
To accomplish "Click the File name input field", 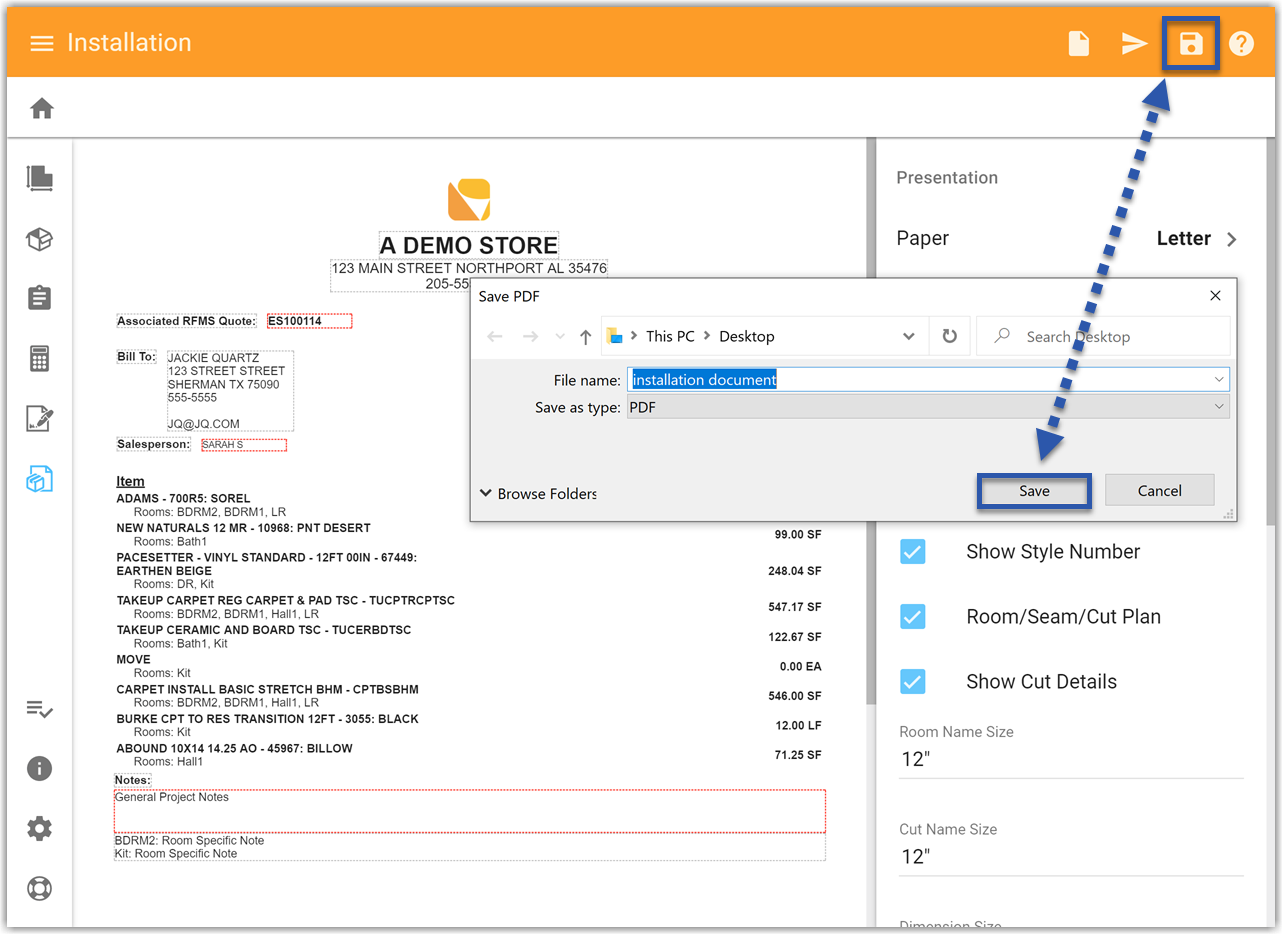I will click(928, 380).
